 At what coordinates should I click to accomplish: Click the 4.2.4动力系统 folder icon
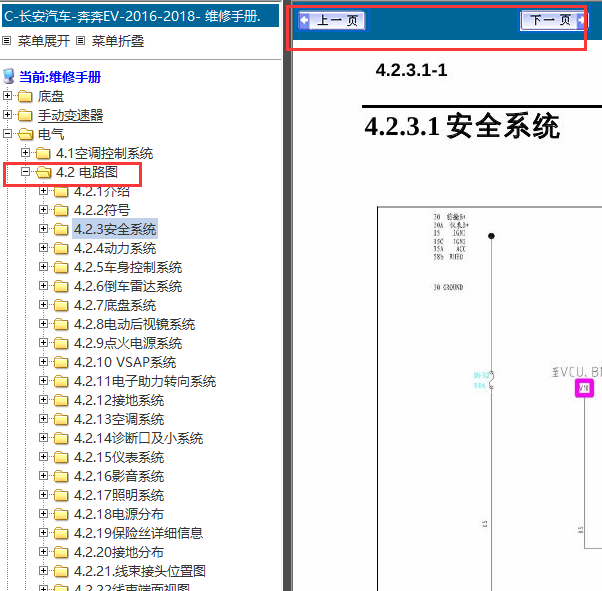tap(61, 248)
